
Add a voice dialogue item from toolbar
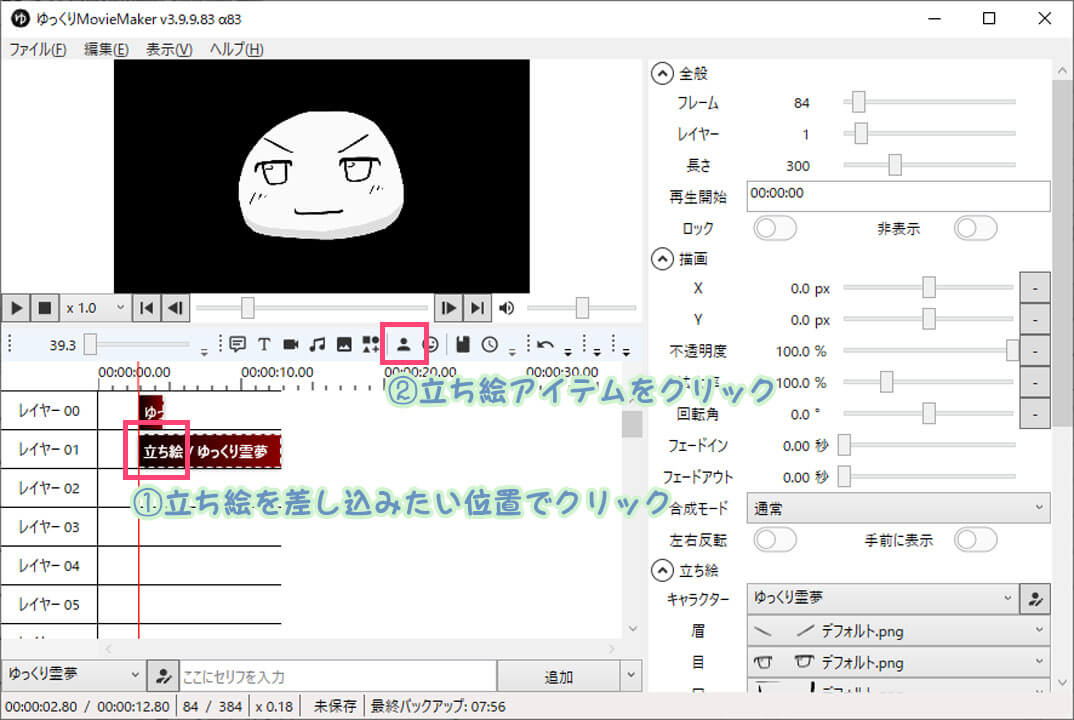(x=237, y=345)
